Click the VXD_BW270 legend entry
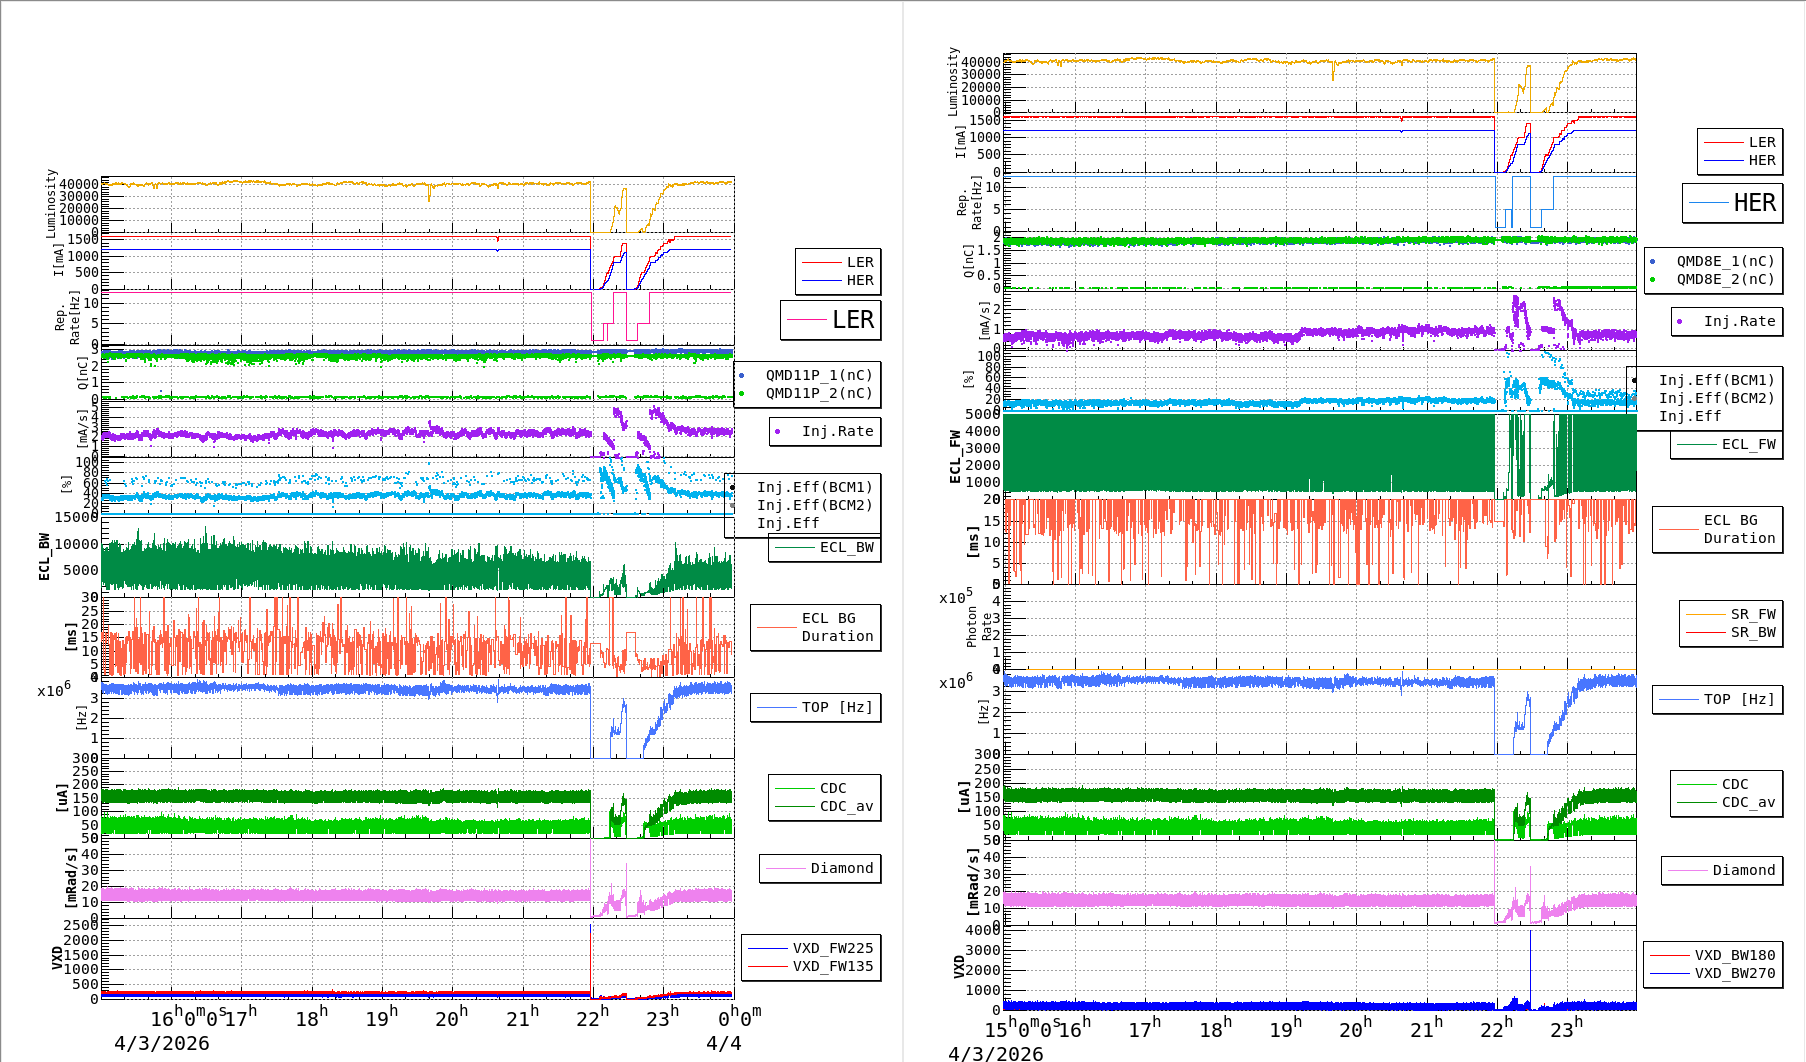The image size is (1806, 1062). [x=1713, y=973]
